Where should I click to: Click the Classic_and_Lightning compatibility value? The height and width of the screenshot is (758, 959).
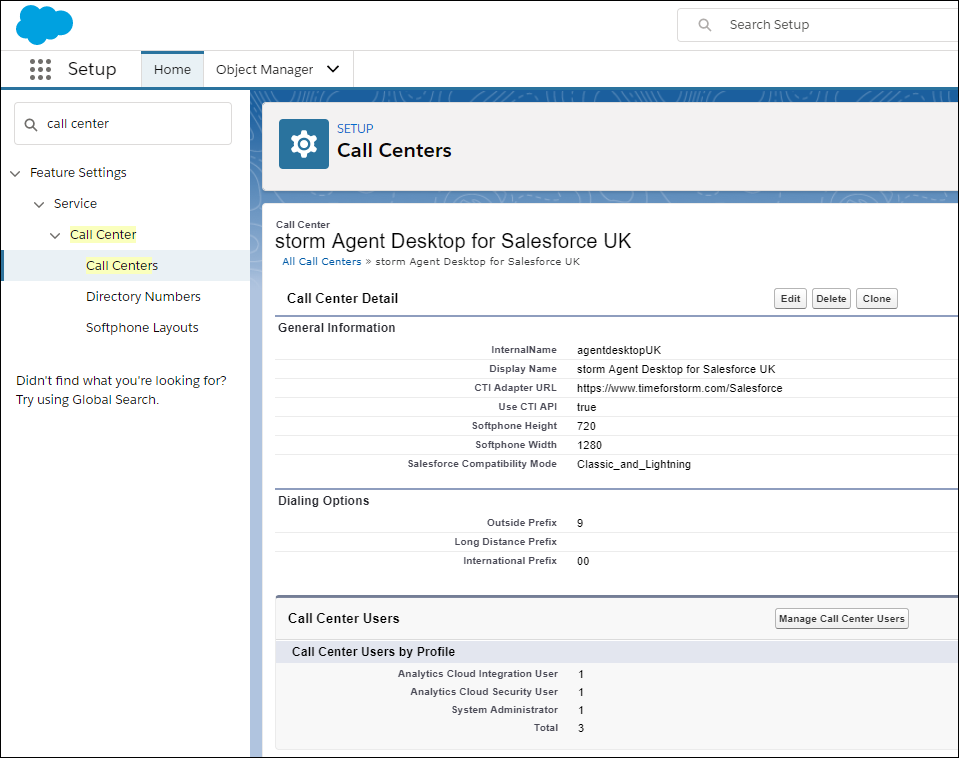tap(634, 464)
